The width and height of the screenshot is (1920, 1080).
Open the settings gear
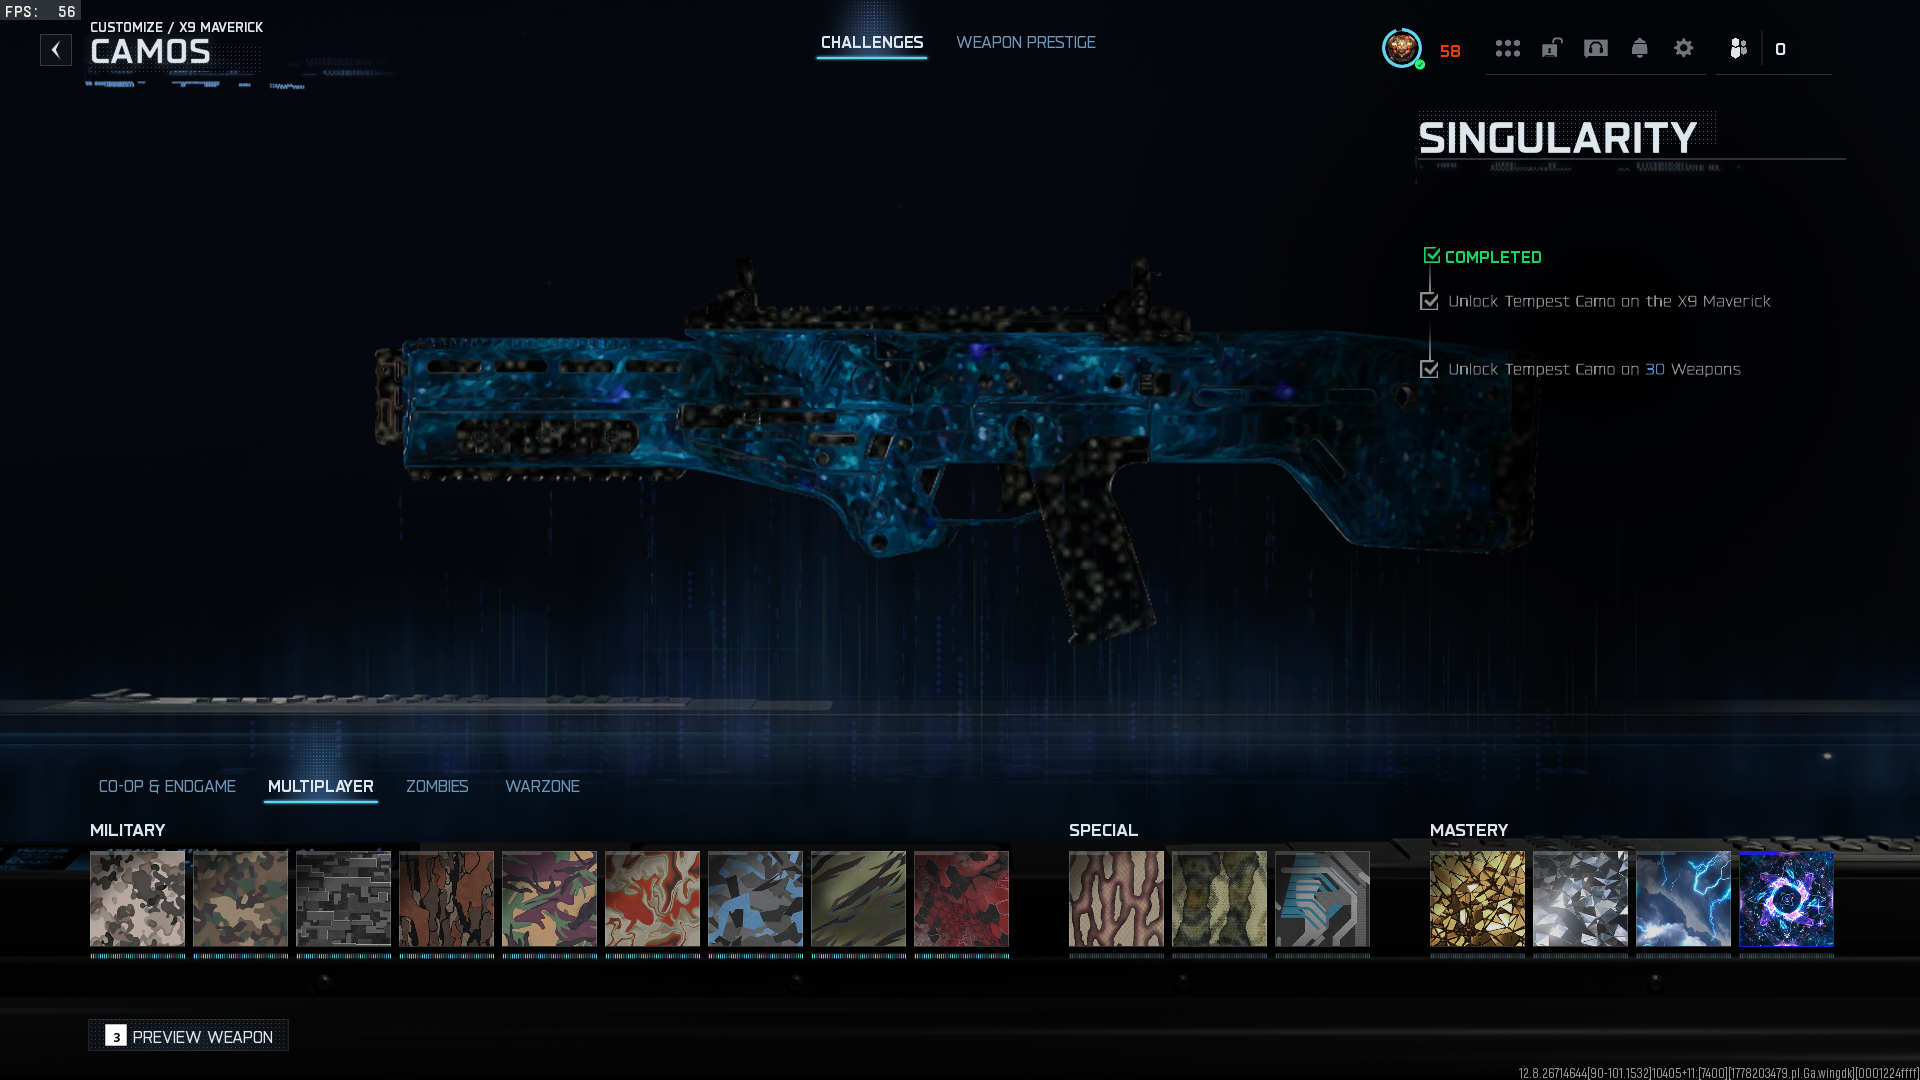pos(1684,48)
